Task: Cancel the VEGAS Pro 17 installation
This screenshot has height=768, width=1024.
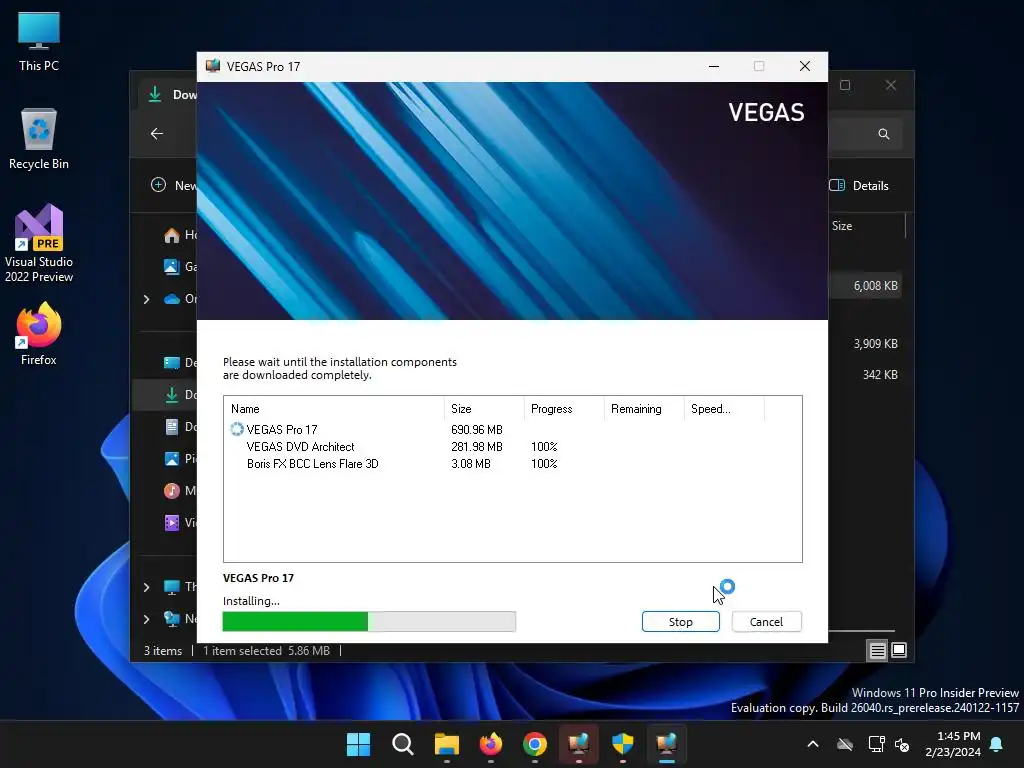Action: [x=766, y=622]
